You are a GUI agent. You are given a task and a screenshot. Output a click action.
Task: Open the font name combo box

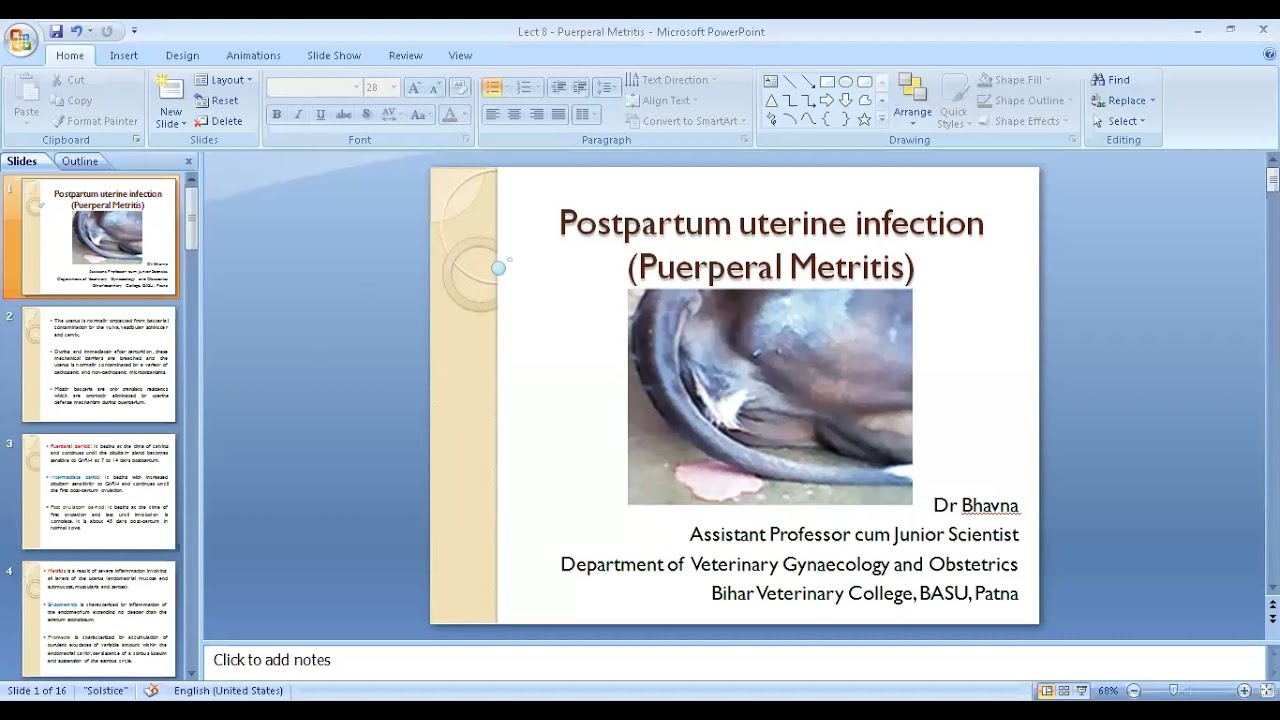[x=314, y=88]
